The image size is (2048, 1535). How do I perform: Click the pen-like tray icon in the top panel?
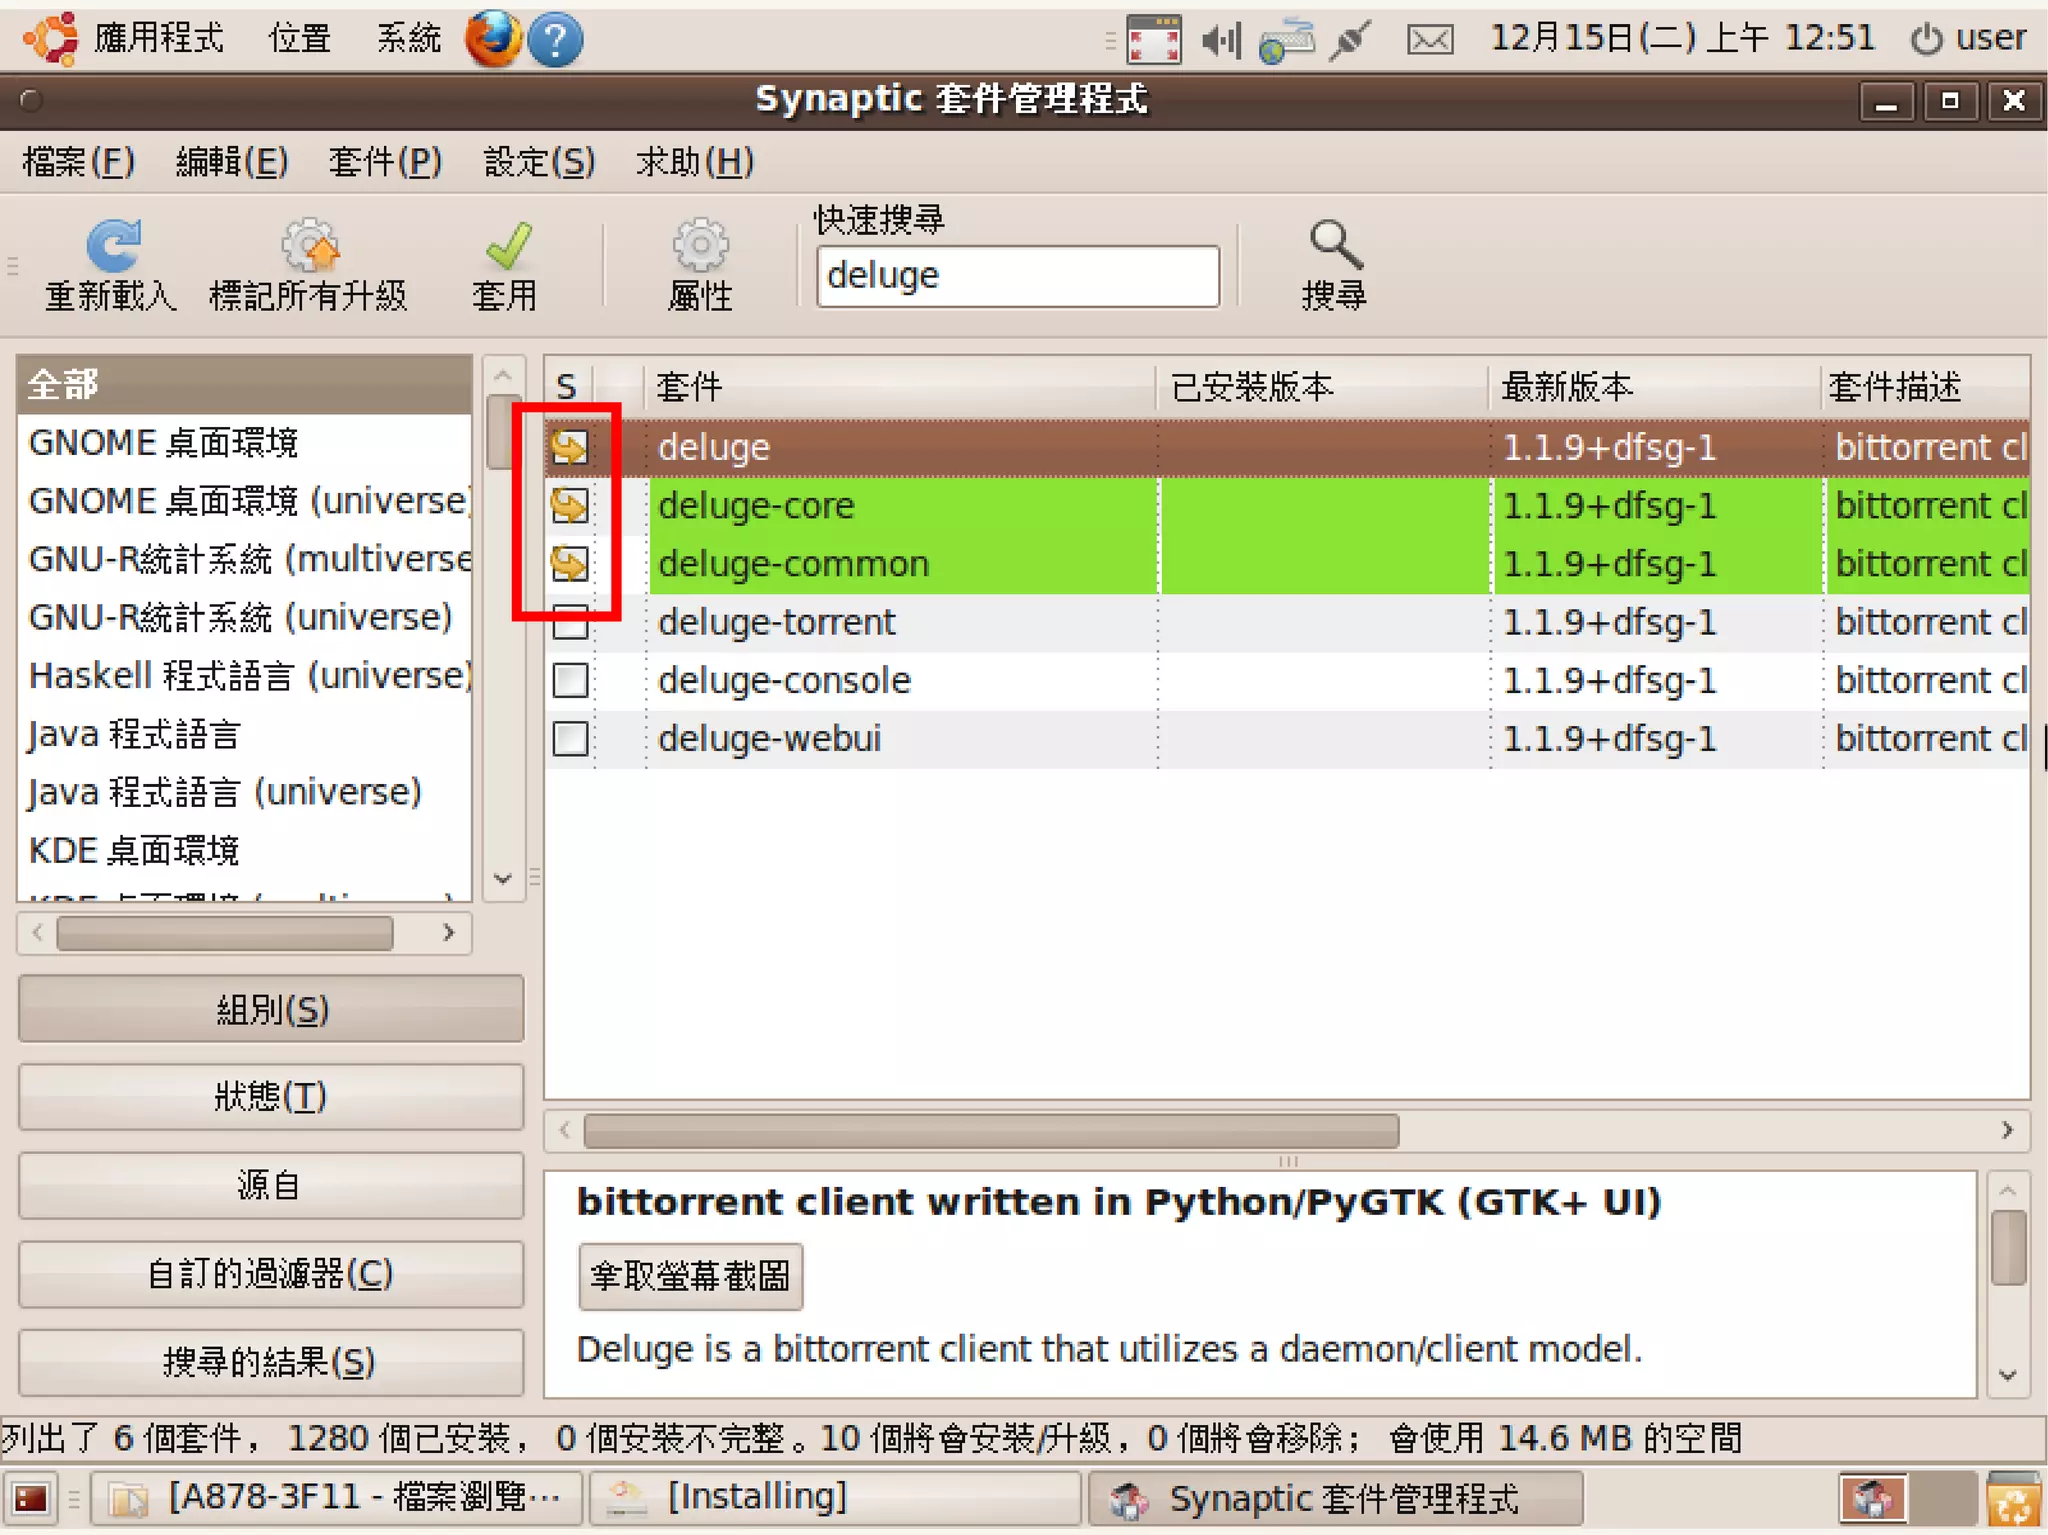click(1350, 40)
